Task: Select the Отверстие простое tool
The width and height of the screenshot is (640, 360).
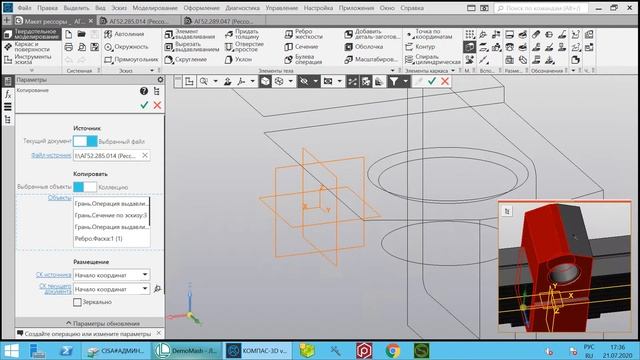Action: (244, 47)
